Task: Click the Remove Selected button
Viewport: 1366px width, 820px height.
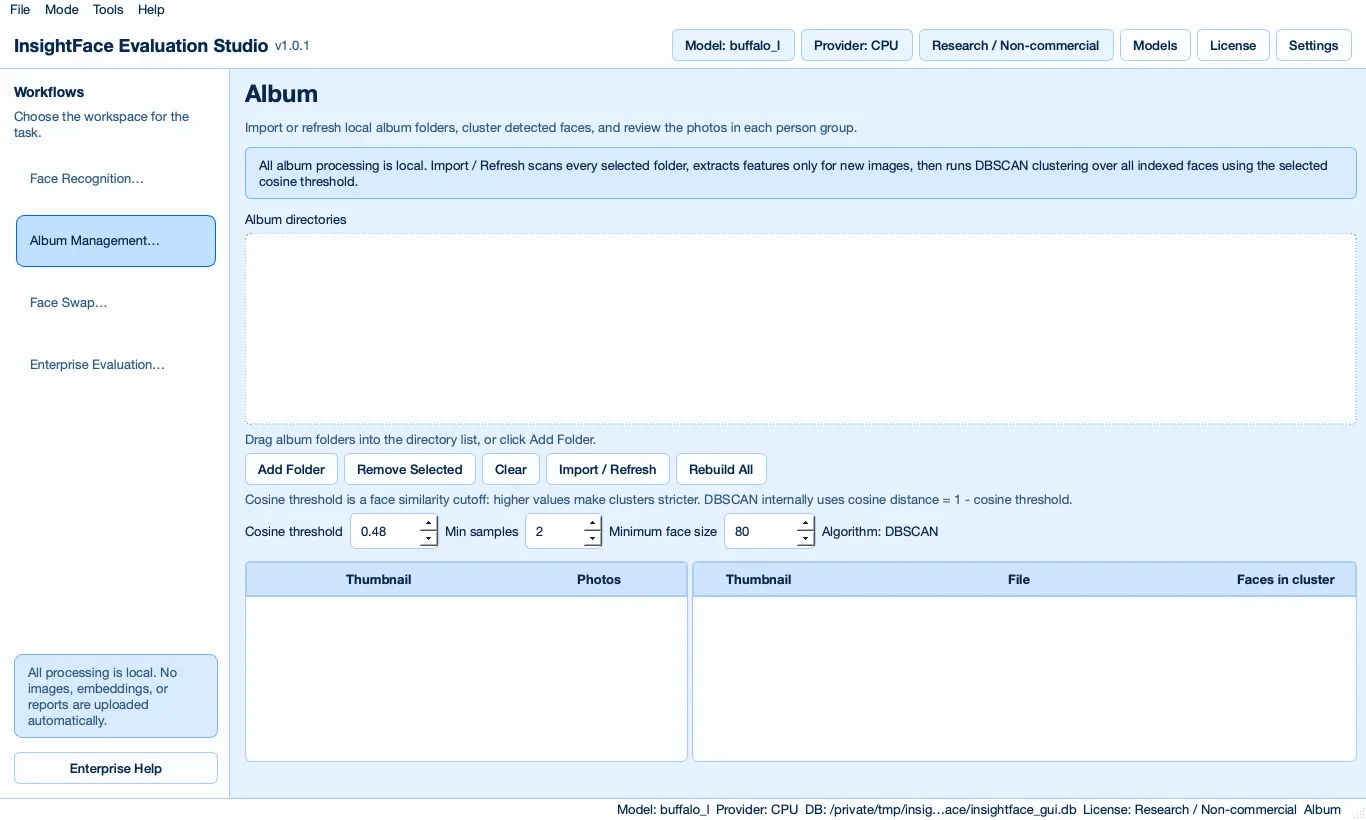Action: tap(410, 469)
